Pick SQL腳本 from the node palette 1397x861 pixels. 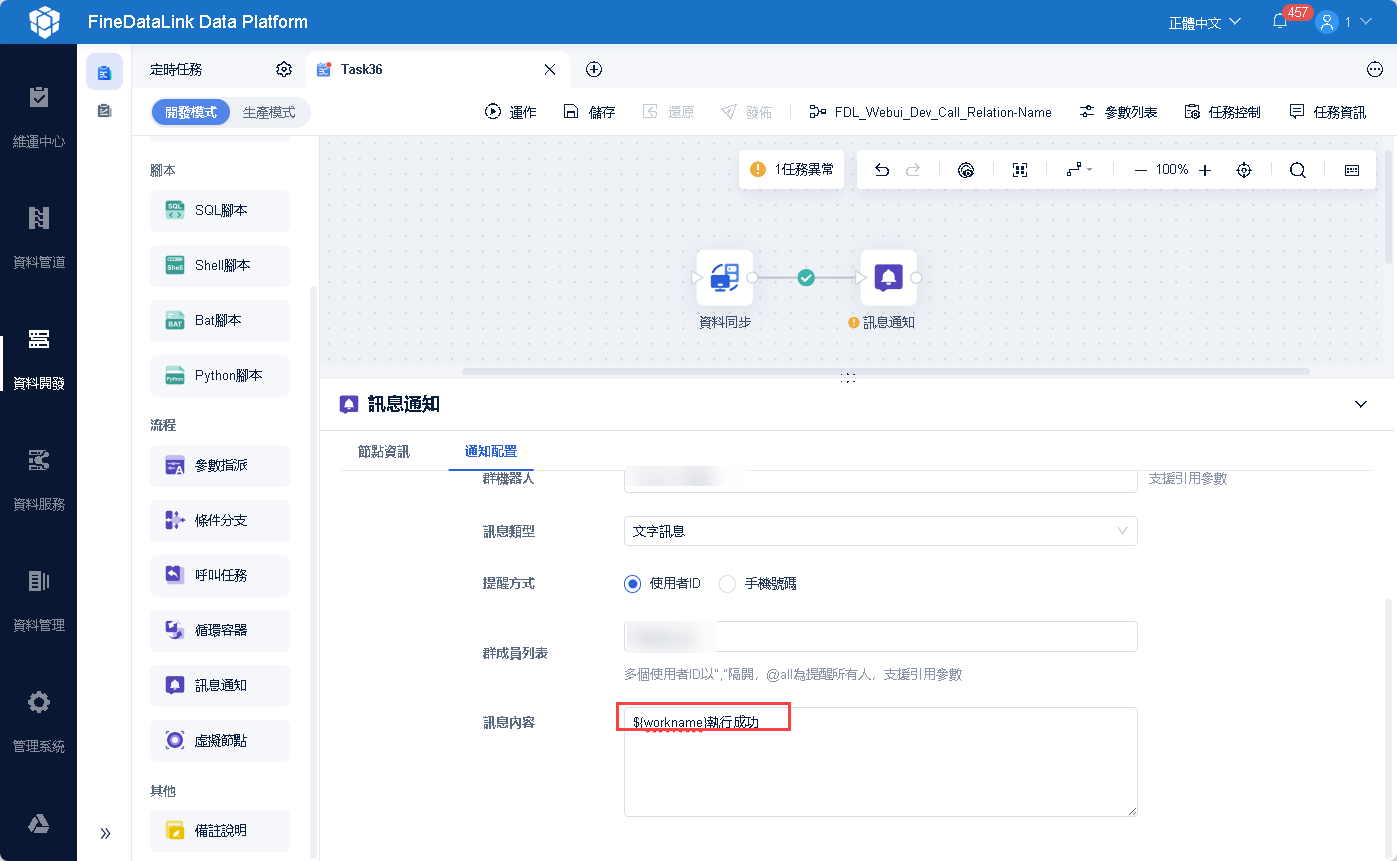point(220,211)
